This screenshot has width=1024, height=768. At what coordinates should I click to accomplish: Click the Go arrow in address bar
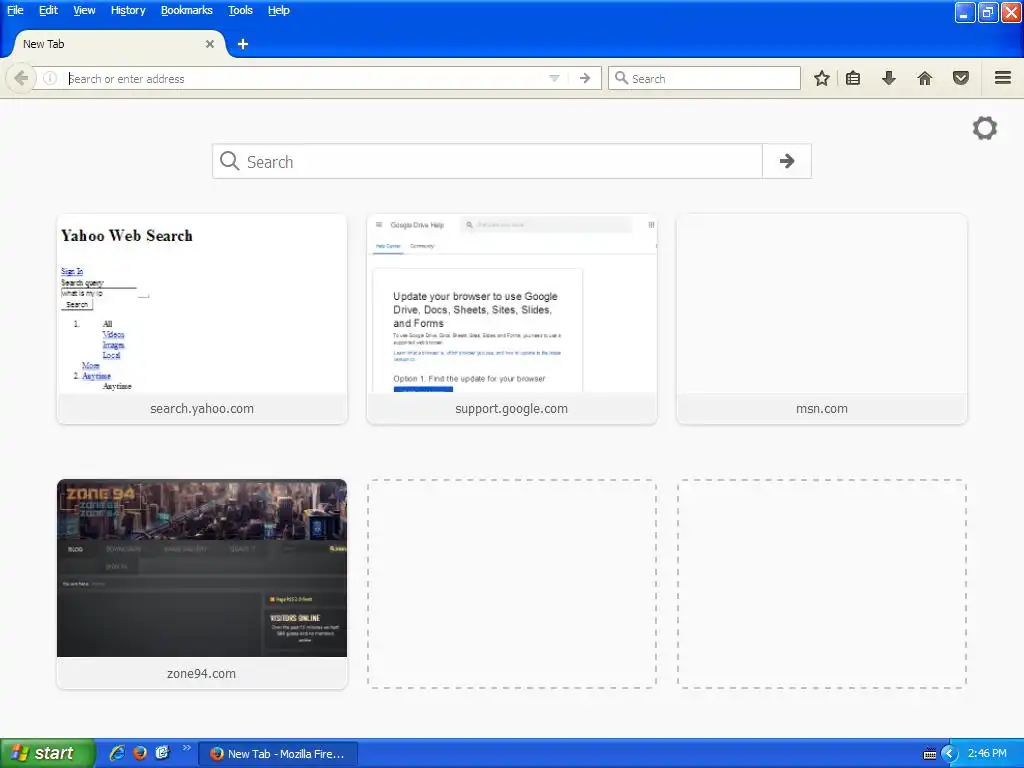pos(584,78)
